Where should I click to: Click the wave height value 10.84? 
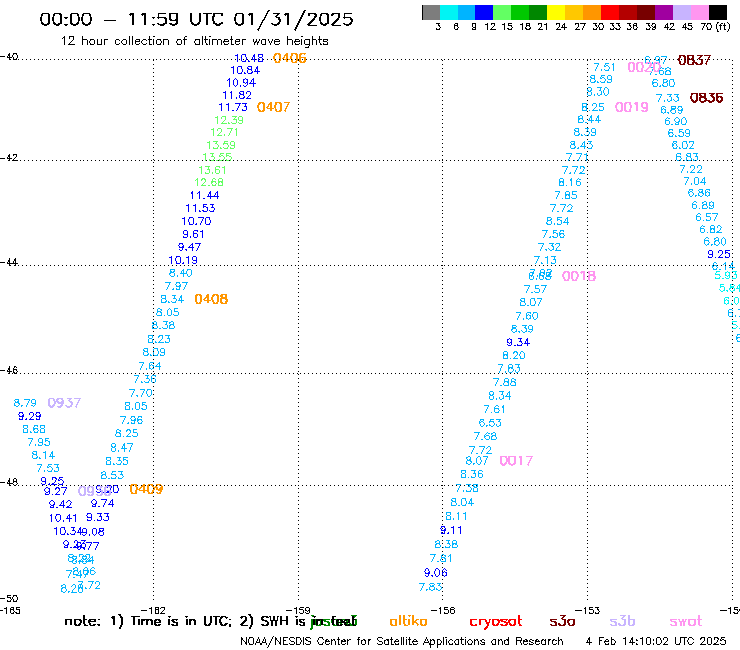click(x=245, y=70)
